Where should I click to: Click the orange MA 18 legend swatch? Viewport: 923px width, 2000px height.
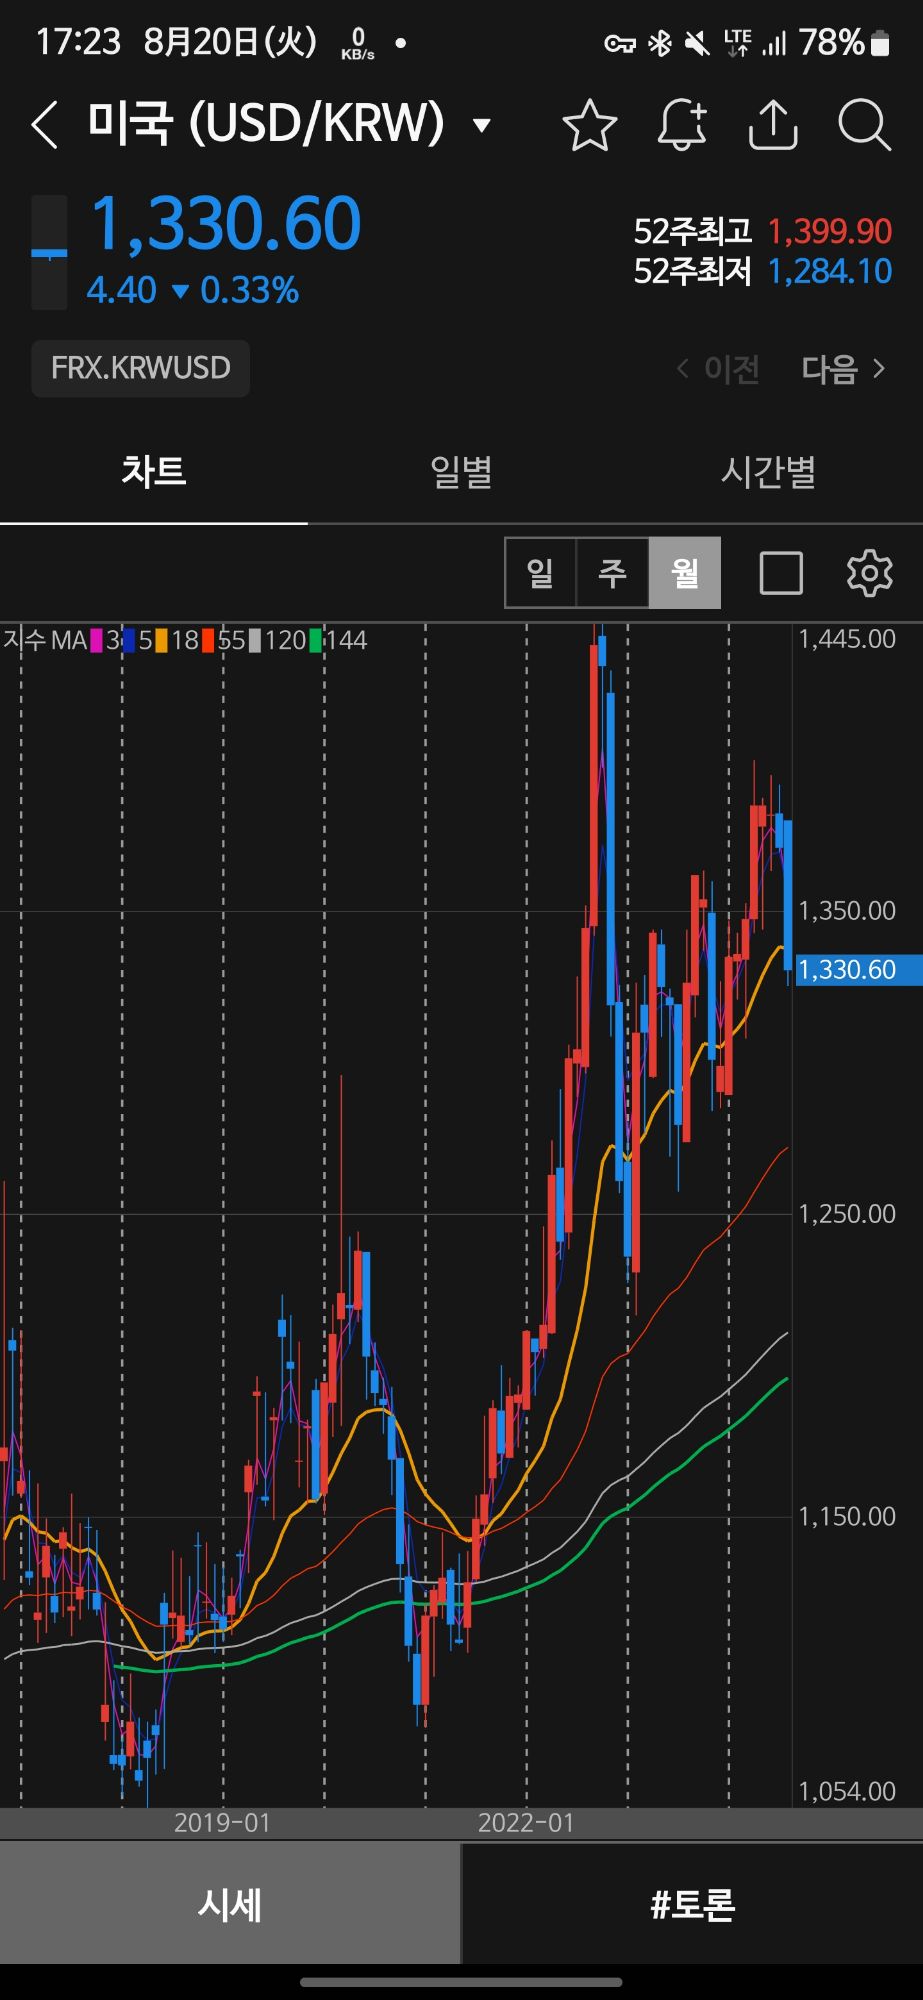tap(162, 641)
